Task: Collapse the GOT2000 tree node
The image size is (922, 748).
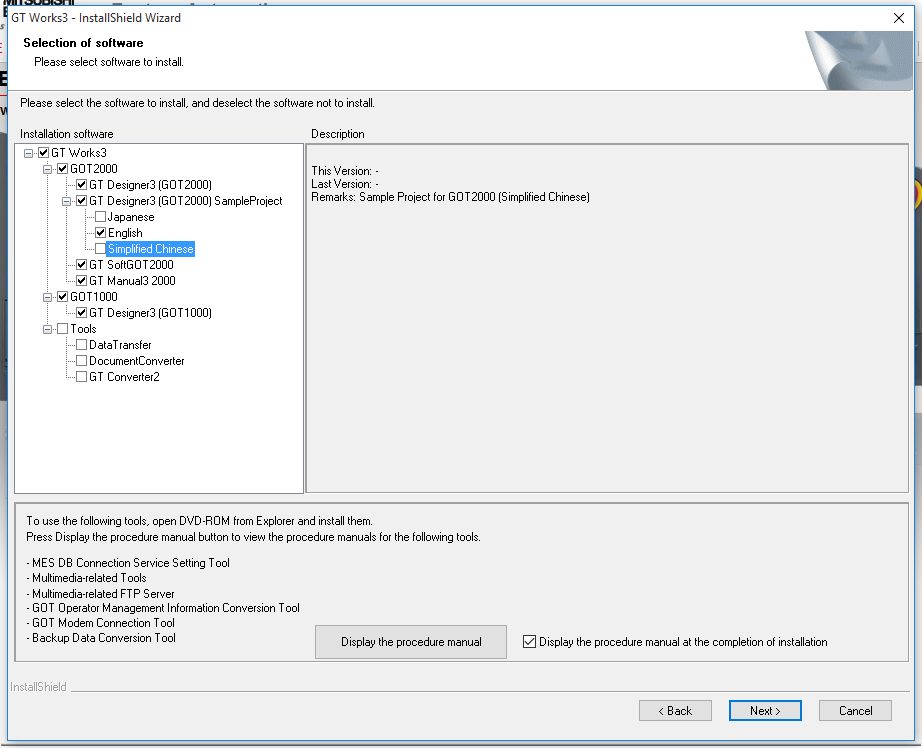Action: (x=48, y=169)
